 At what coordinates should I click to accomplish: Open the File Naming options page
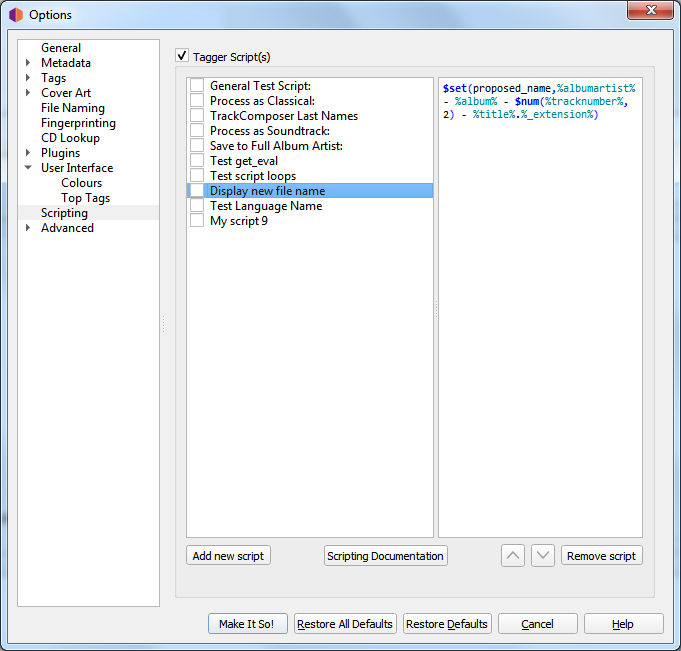pyautogui.click(x=72, y=108)
